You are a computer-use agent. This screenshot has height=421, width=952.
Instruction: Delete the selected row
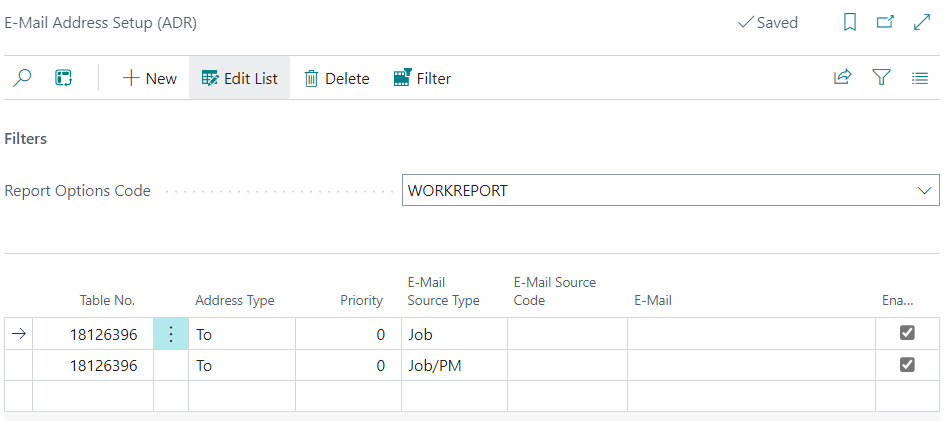click(337, 78)
